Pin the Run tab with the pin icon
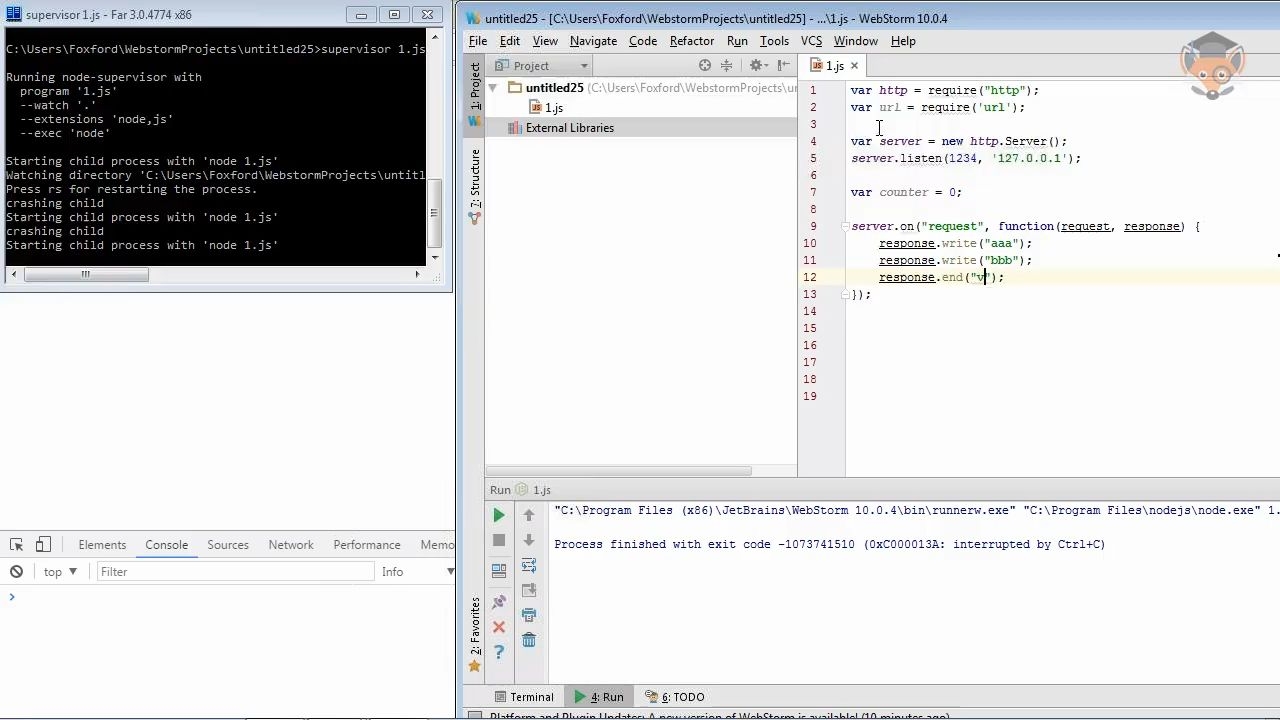This screenshot has width=1280, height=720. (499, 602)
